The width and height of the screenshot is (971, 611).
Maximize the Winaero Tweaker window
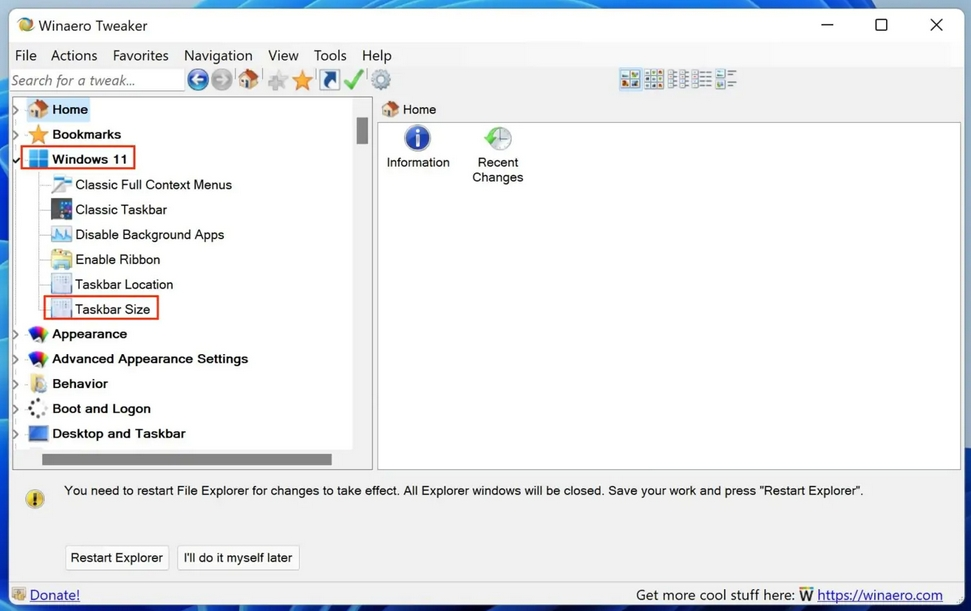point(881,25)
